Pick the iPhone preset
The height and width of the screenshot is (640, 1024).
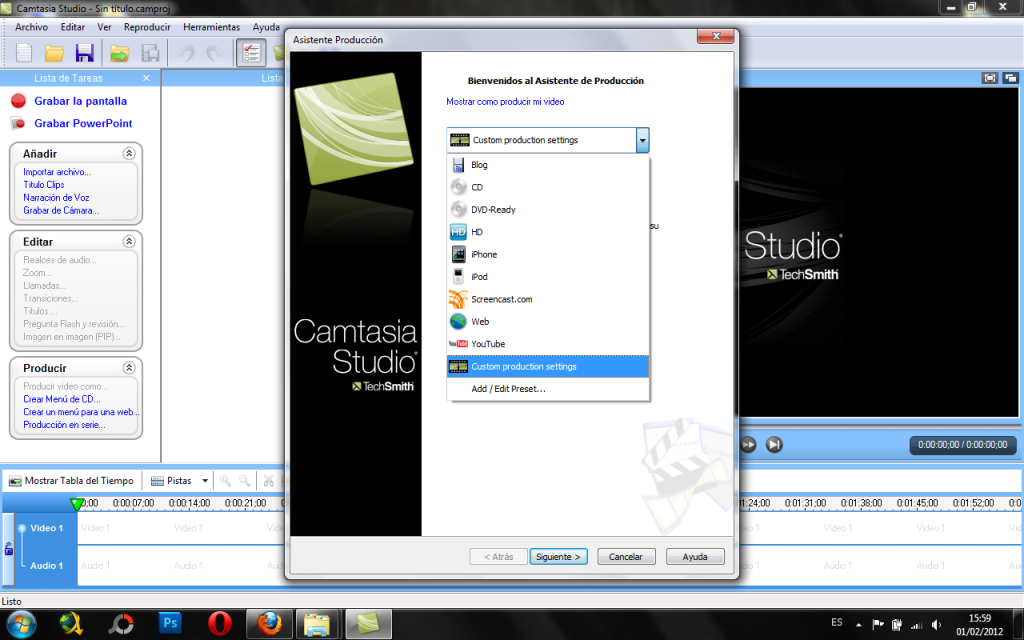pyautogui.click(x=548, y=255)
